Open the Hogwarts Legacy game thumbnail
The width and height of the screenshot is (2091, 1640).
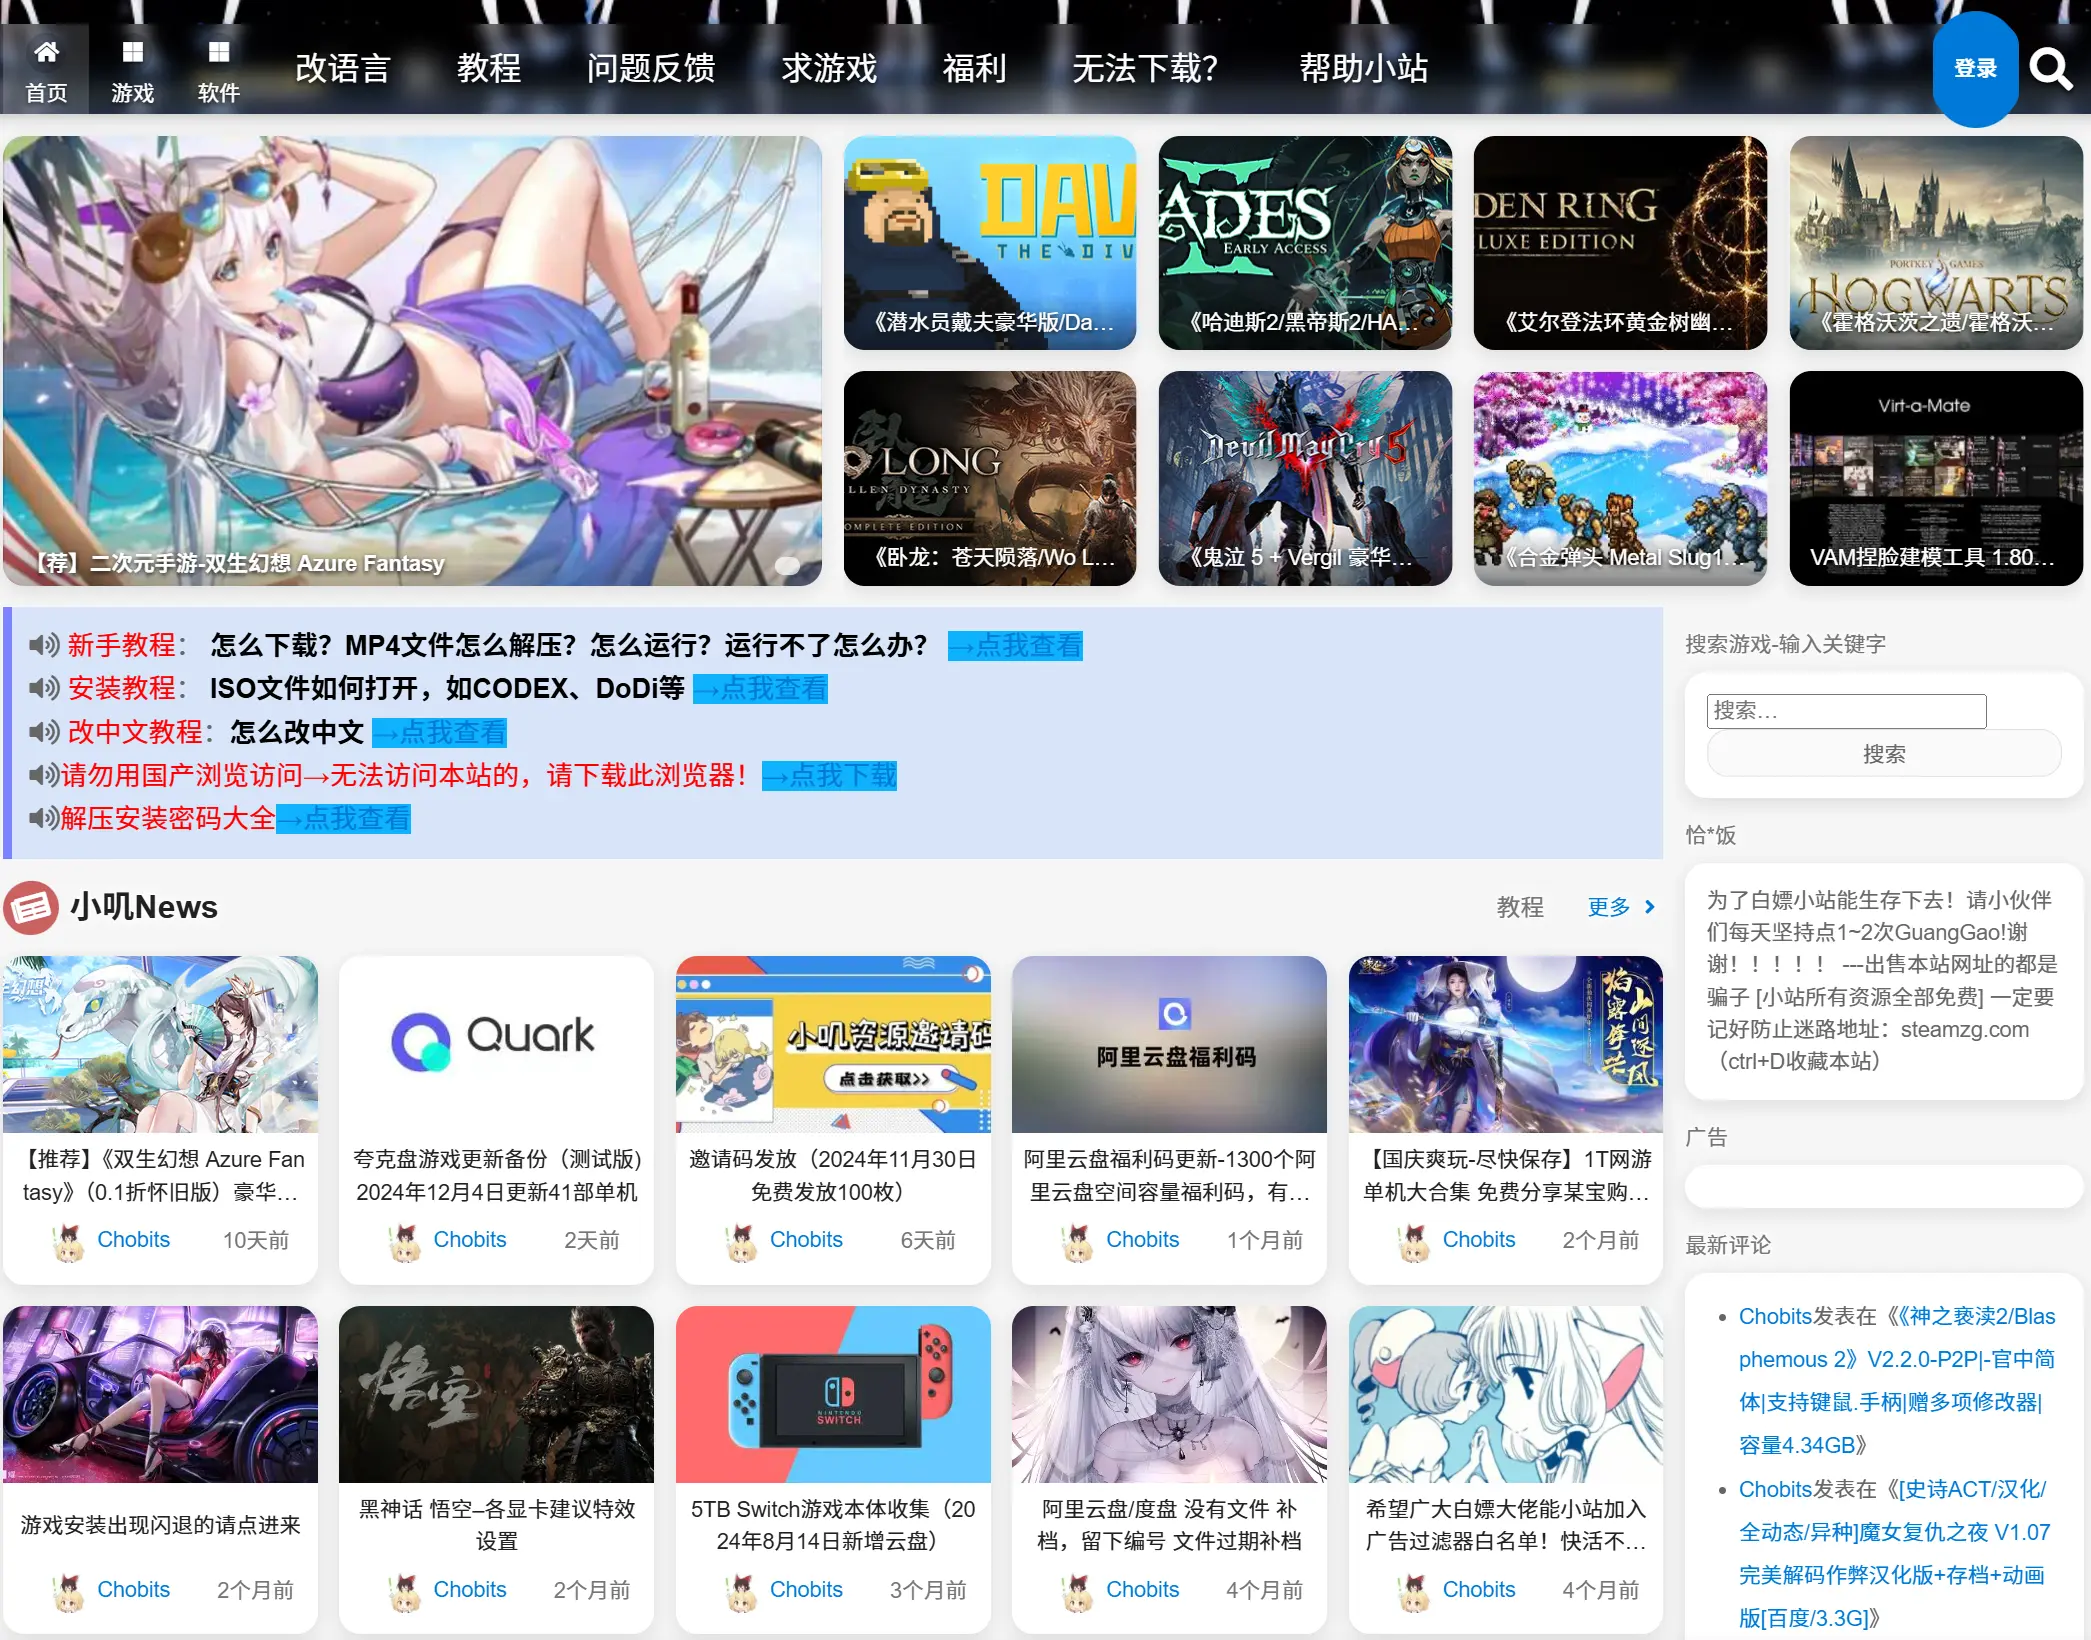tap(1935, 243)
